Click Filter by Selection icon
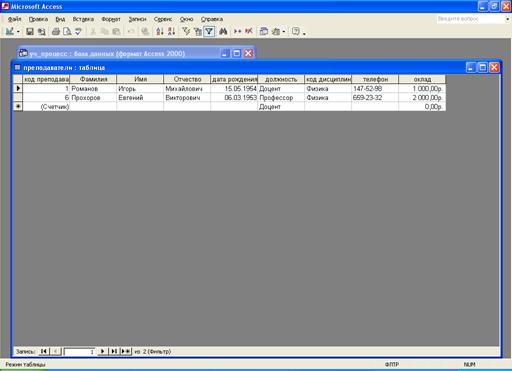The image size is (512, 371). pos(186,32)
